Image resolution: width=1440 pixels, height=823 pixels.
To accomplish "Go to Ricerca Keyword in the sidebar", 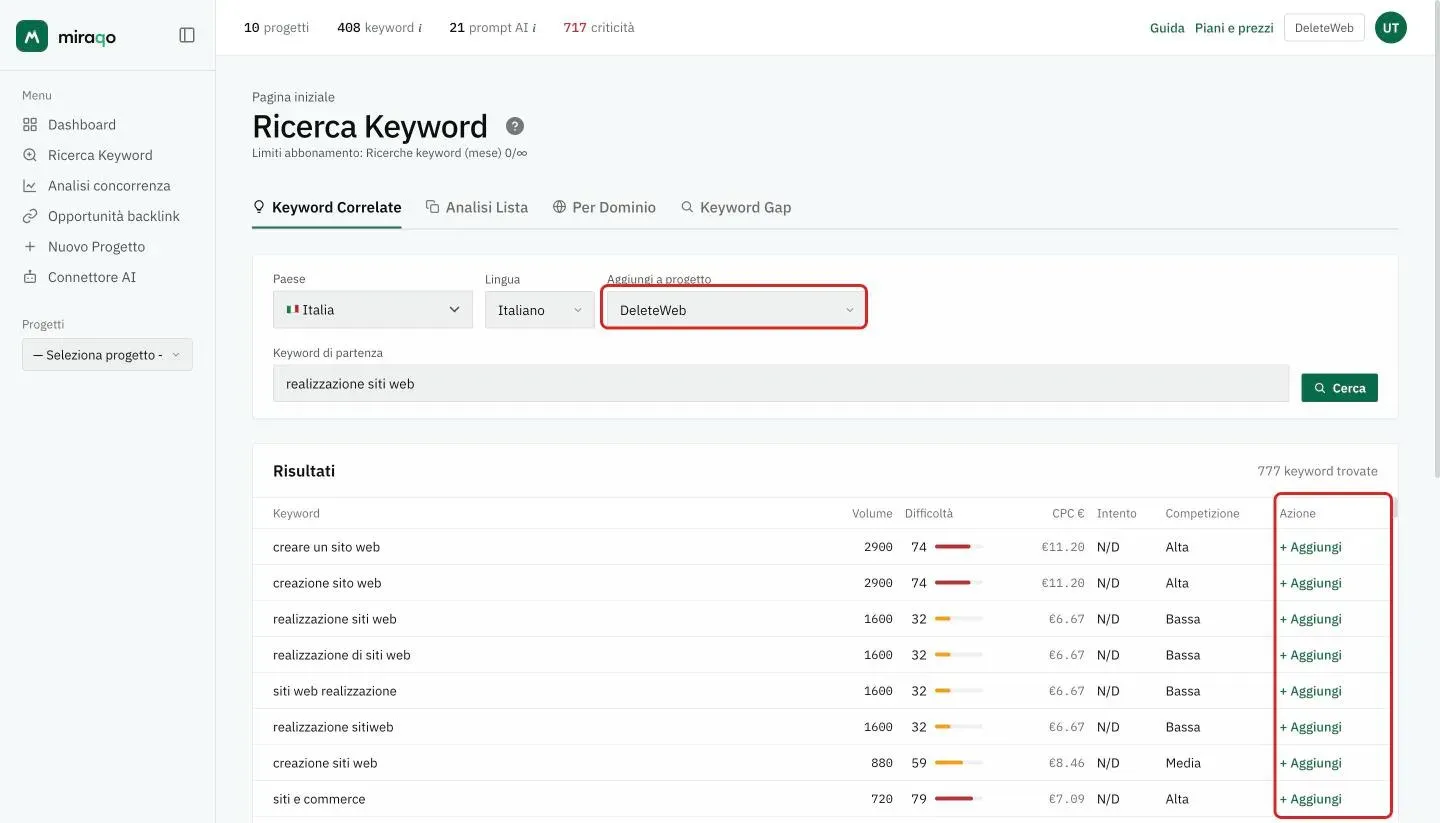I will 88,155.
